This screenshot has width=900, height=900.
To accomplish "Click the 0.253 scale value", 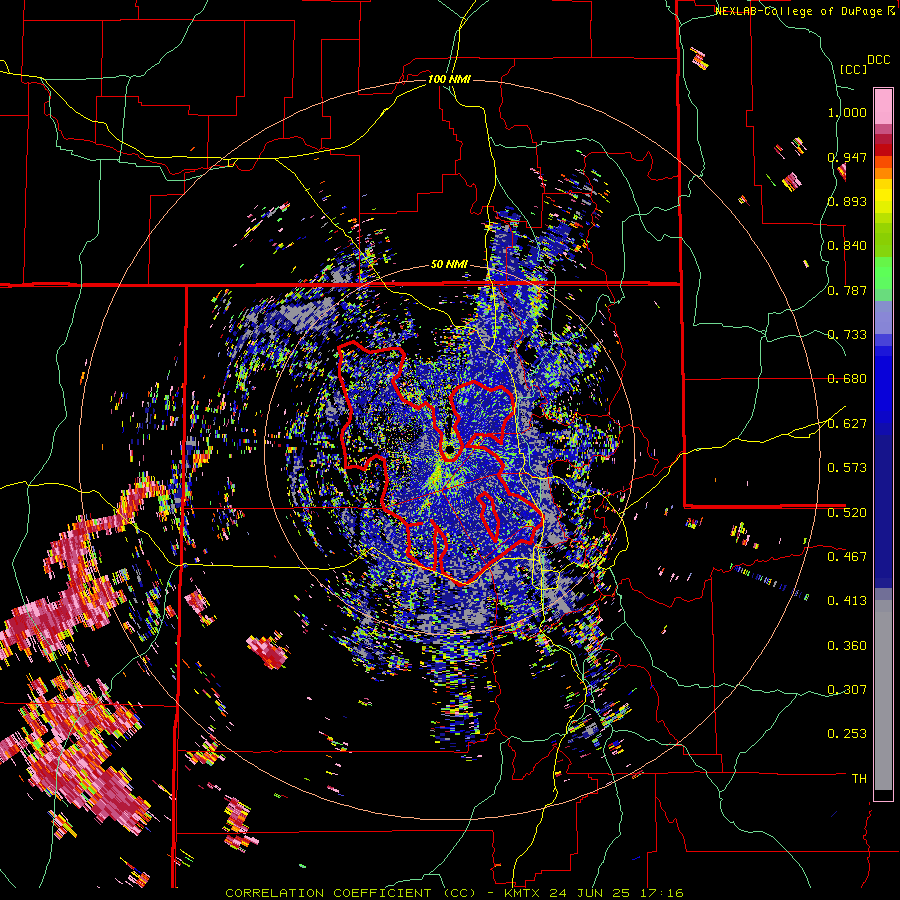I will pos(847,734).
